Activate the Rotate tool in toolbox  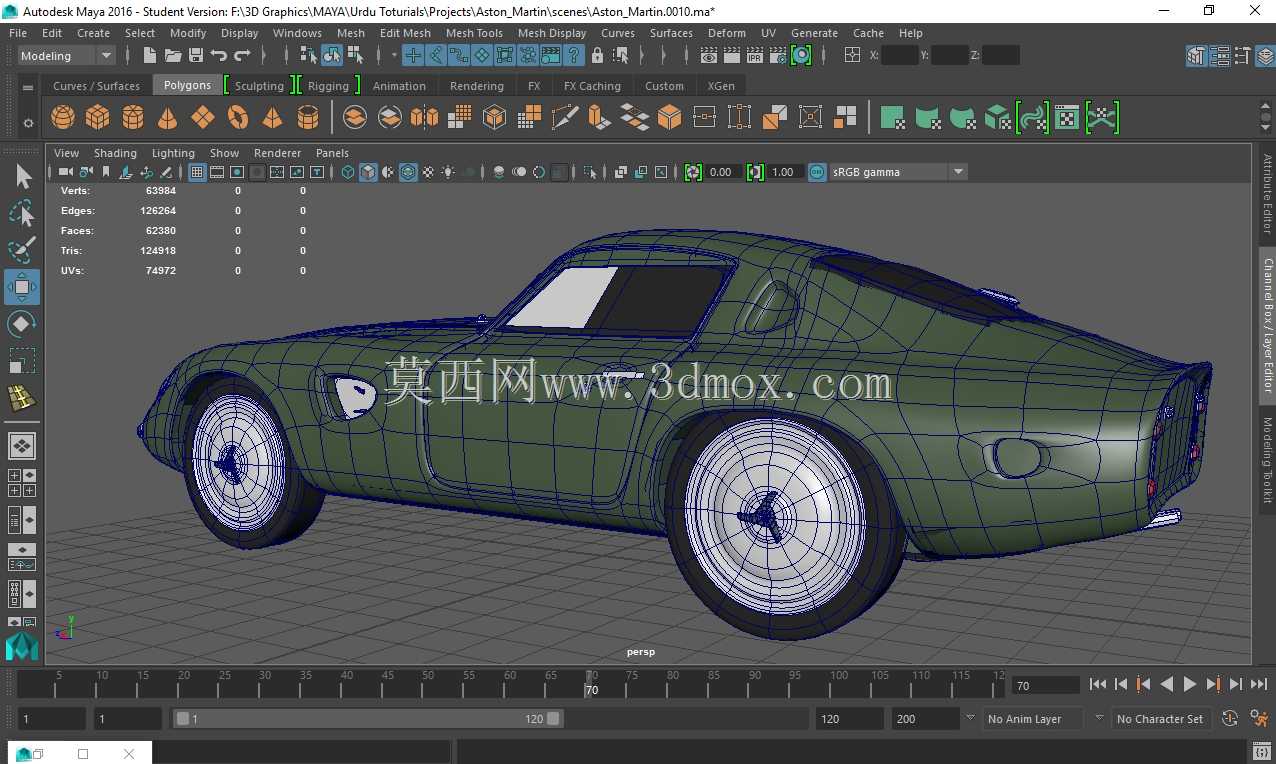[22, 324]
